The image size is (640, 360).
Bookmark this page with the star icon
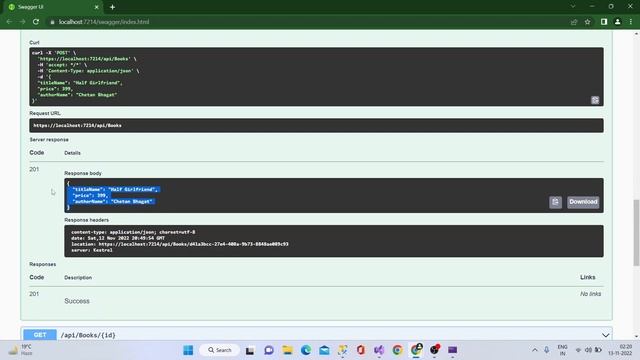tap(587, 22)
